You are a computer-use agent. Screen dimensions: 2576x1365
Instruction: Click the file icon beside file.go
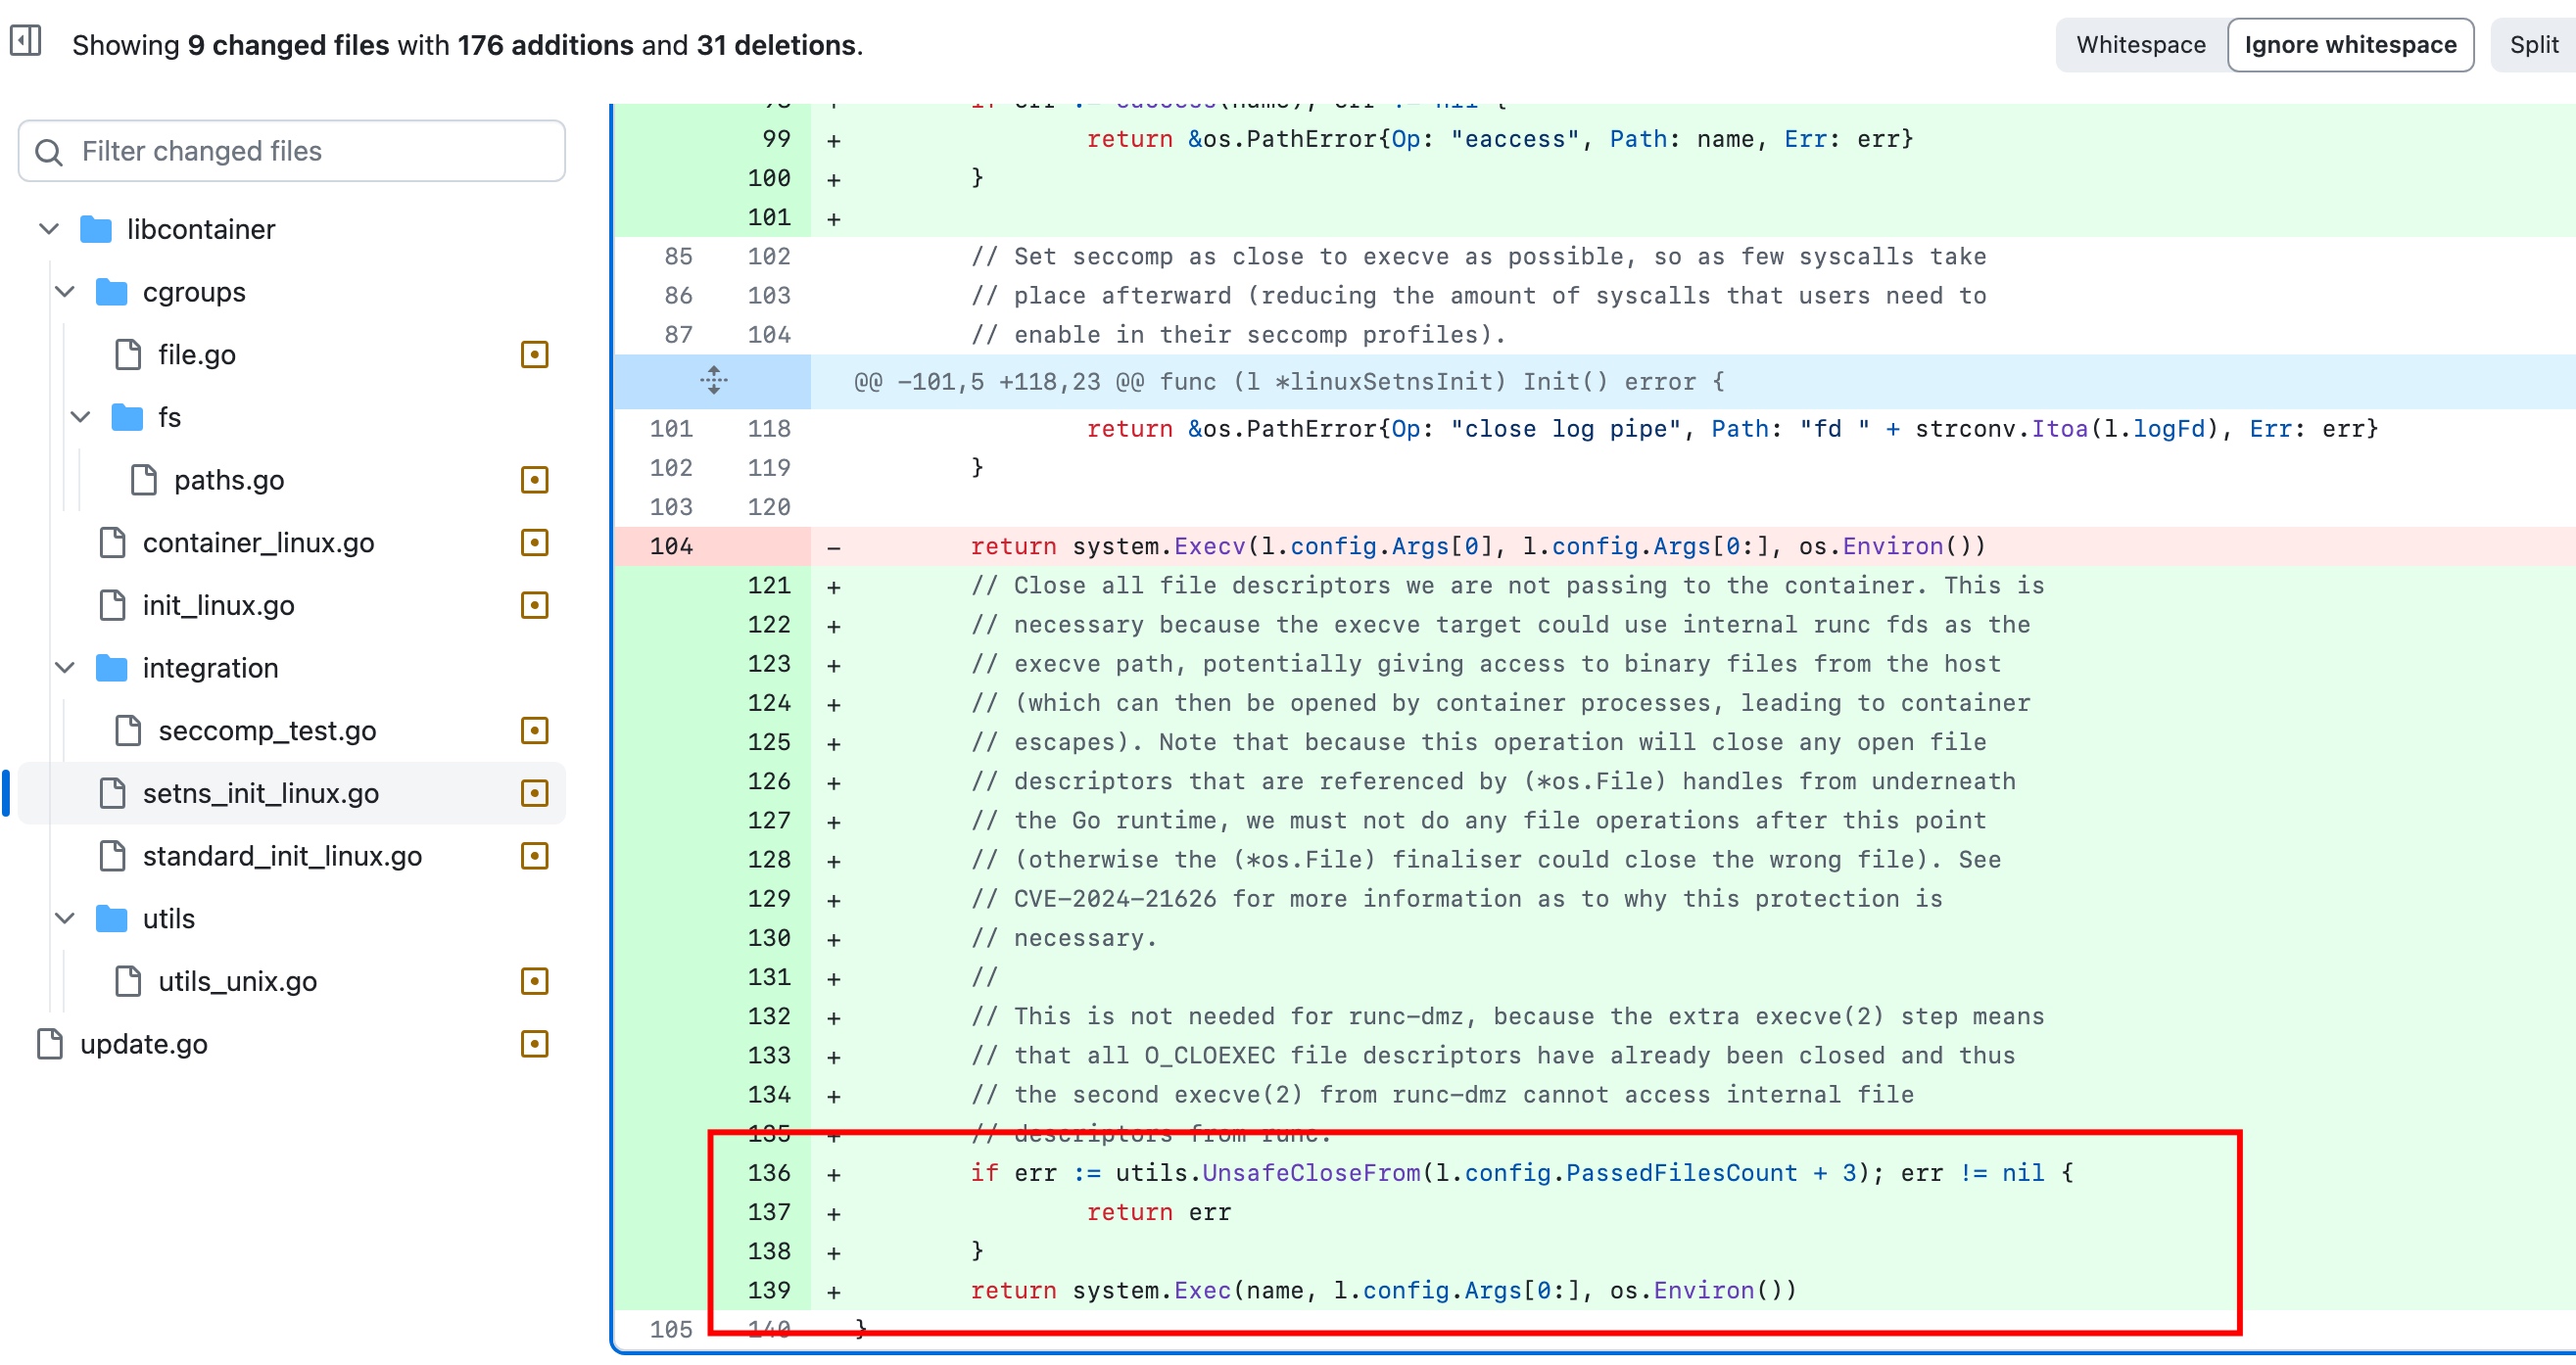point(128,355)
